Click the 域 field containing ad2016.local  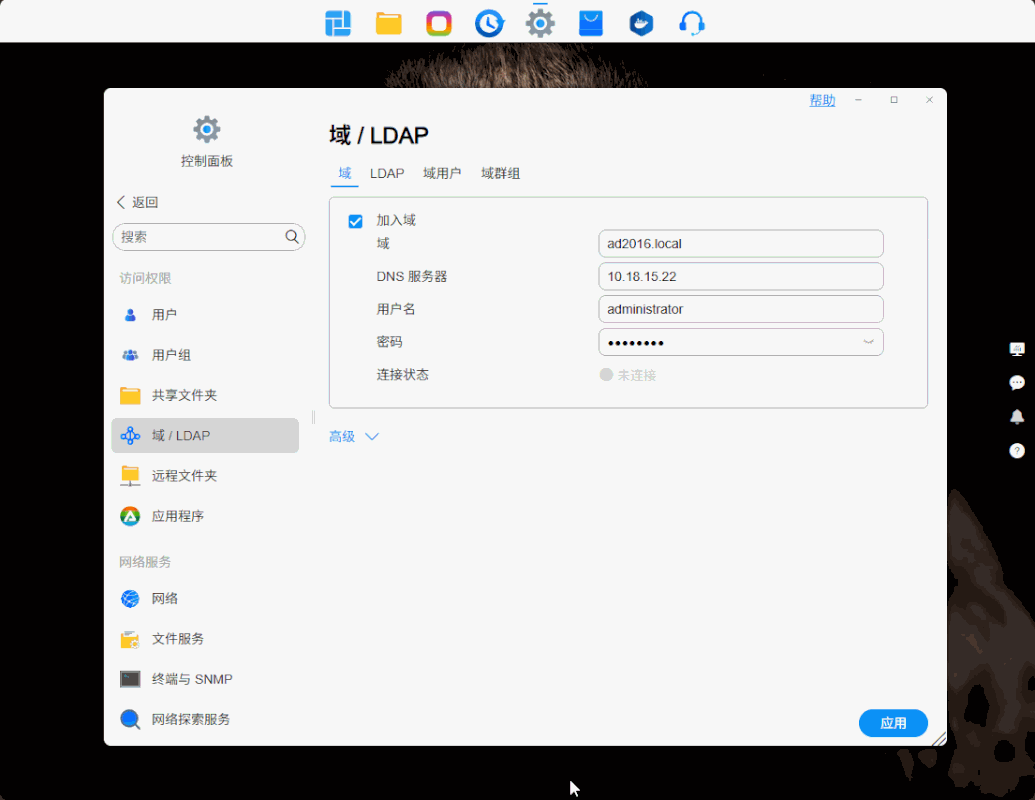pos(741,244)
